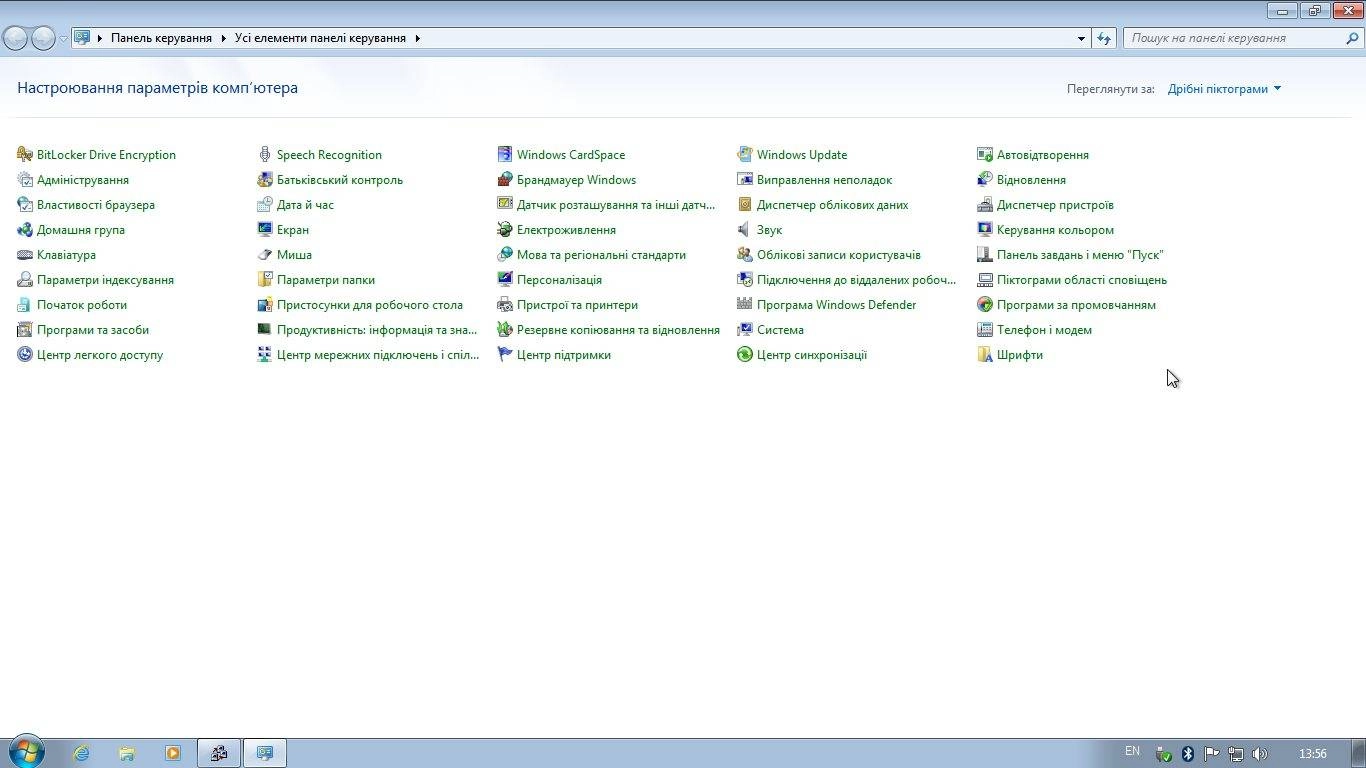This screenshot has height=768, width=1366.
Task: Expand arrow after Усі елементи панелі керування
Action: [x=418, y=38]
